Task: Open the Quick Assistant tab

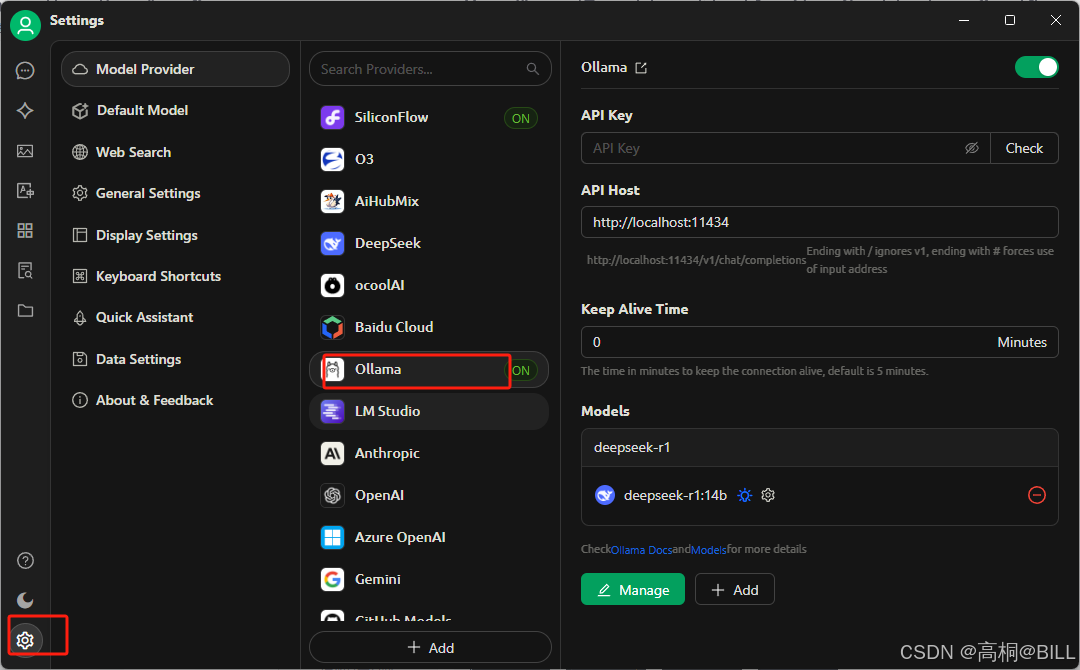Action: pyautogui.click(x=176, y=317)
